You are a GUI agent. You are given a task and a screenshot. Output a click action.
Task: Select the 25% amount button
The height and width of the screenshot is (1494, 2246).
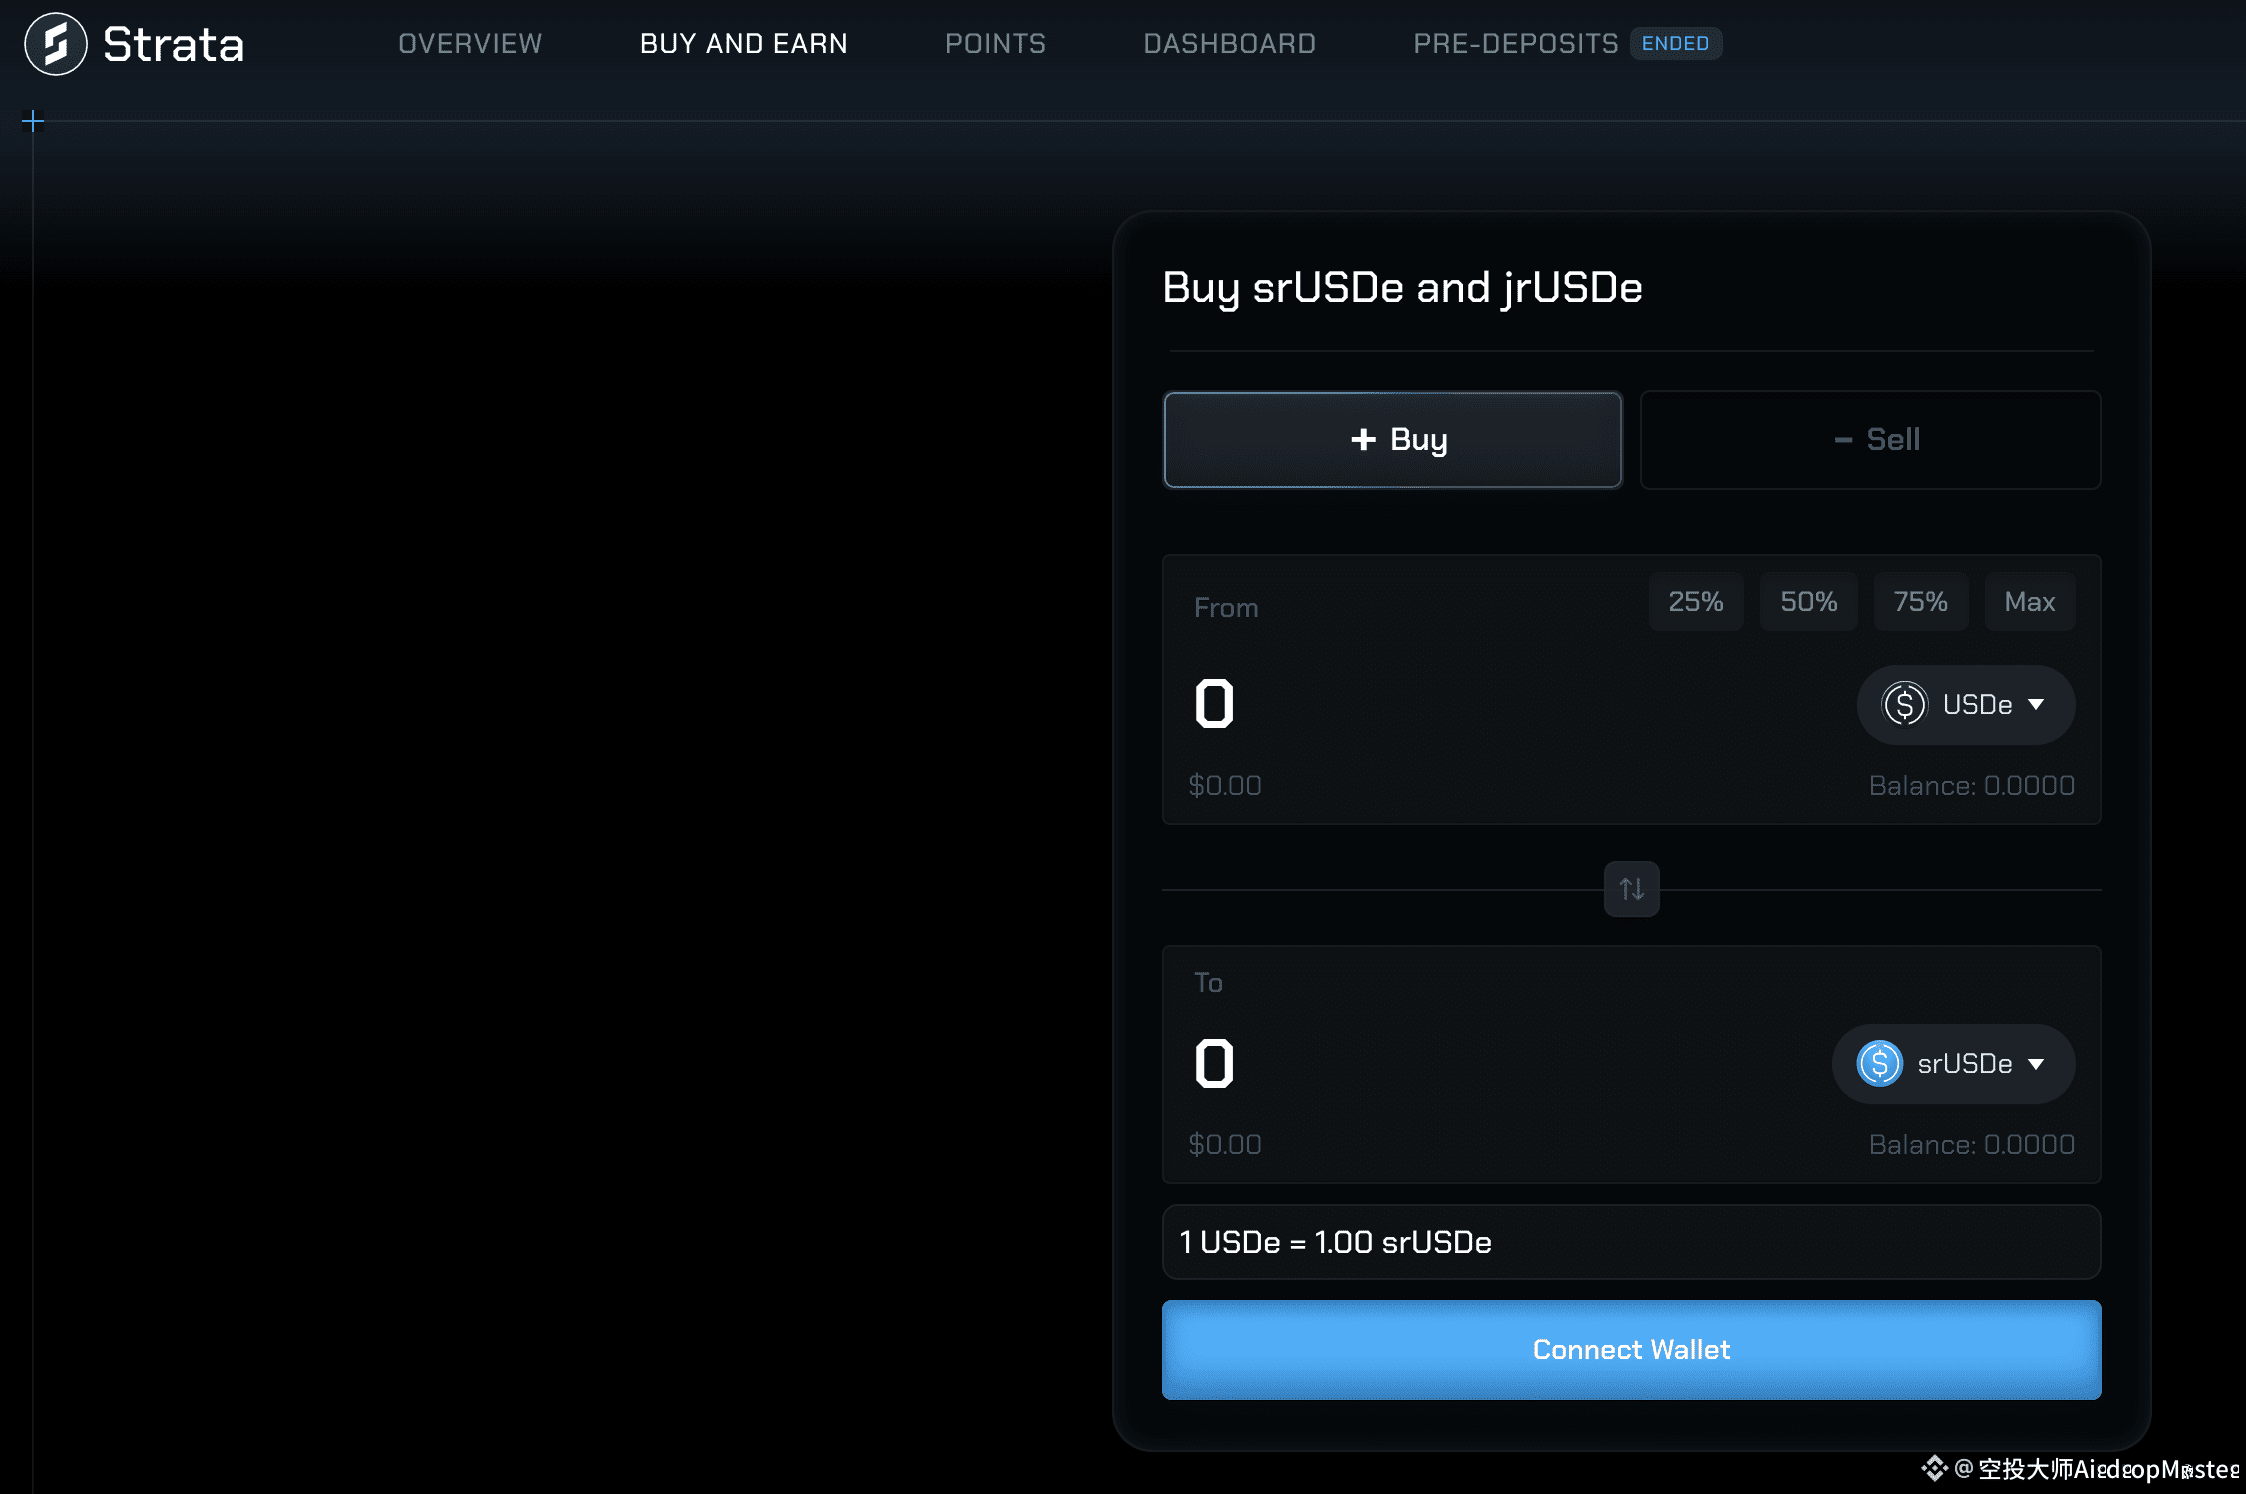tap(1695, 602)
